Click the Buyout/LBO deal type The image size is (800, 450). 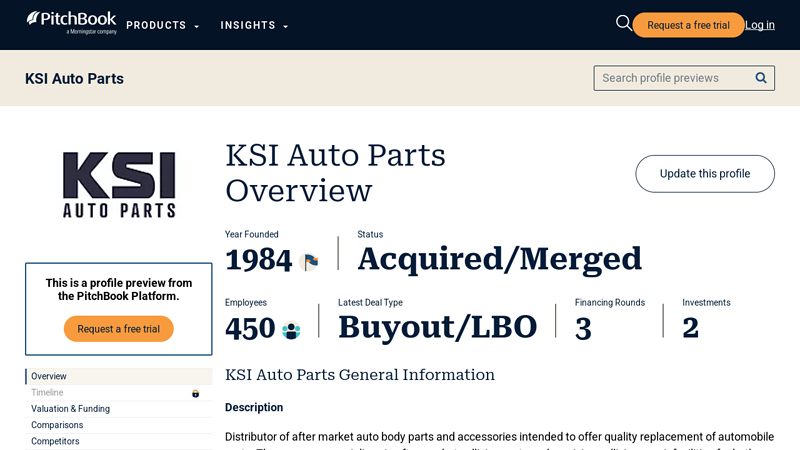(438, 327)
